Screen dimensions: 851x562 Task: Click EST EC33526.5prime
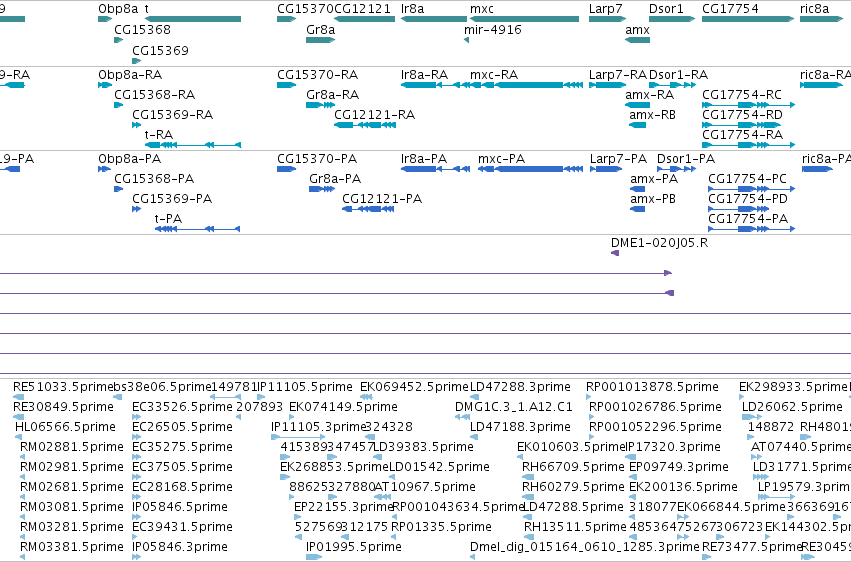click(182, 407)
